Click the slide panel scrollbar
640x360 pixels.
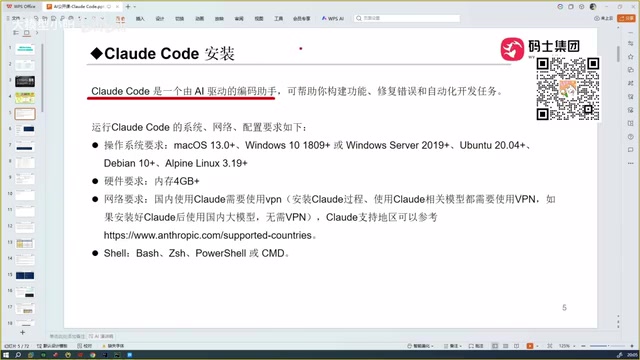click(42, 78)
